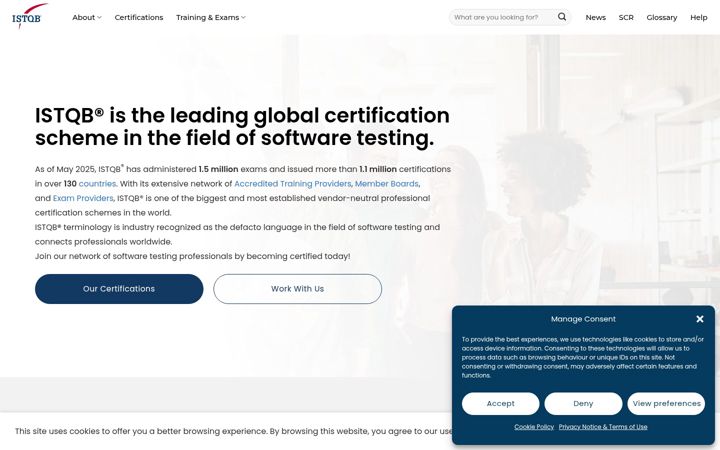720x450 pixels.
Task: Deny cookies in the consent dialog
Action: (583, 404)
